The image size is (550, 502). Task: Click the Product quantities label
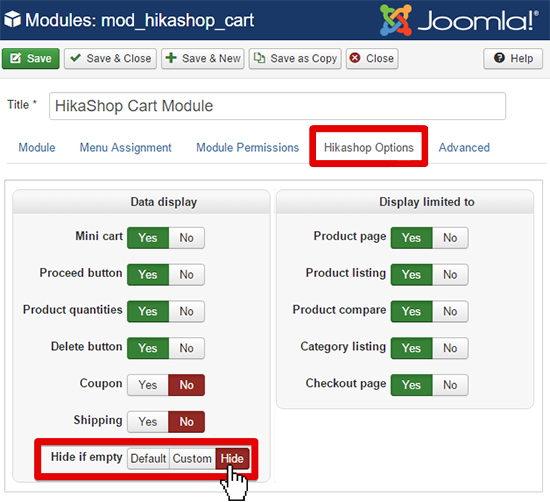[x=73, y=310]
